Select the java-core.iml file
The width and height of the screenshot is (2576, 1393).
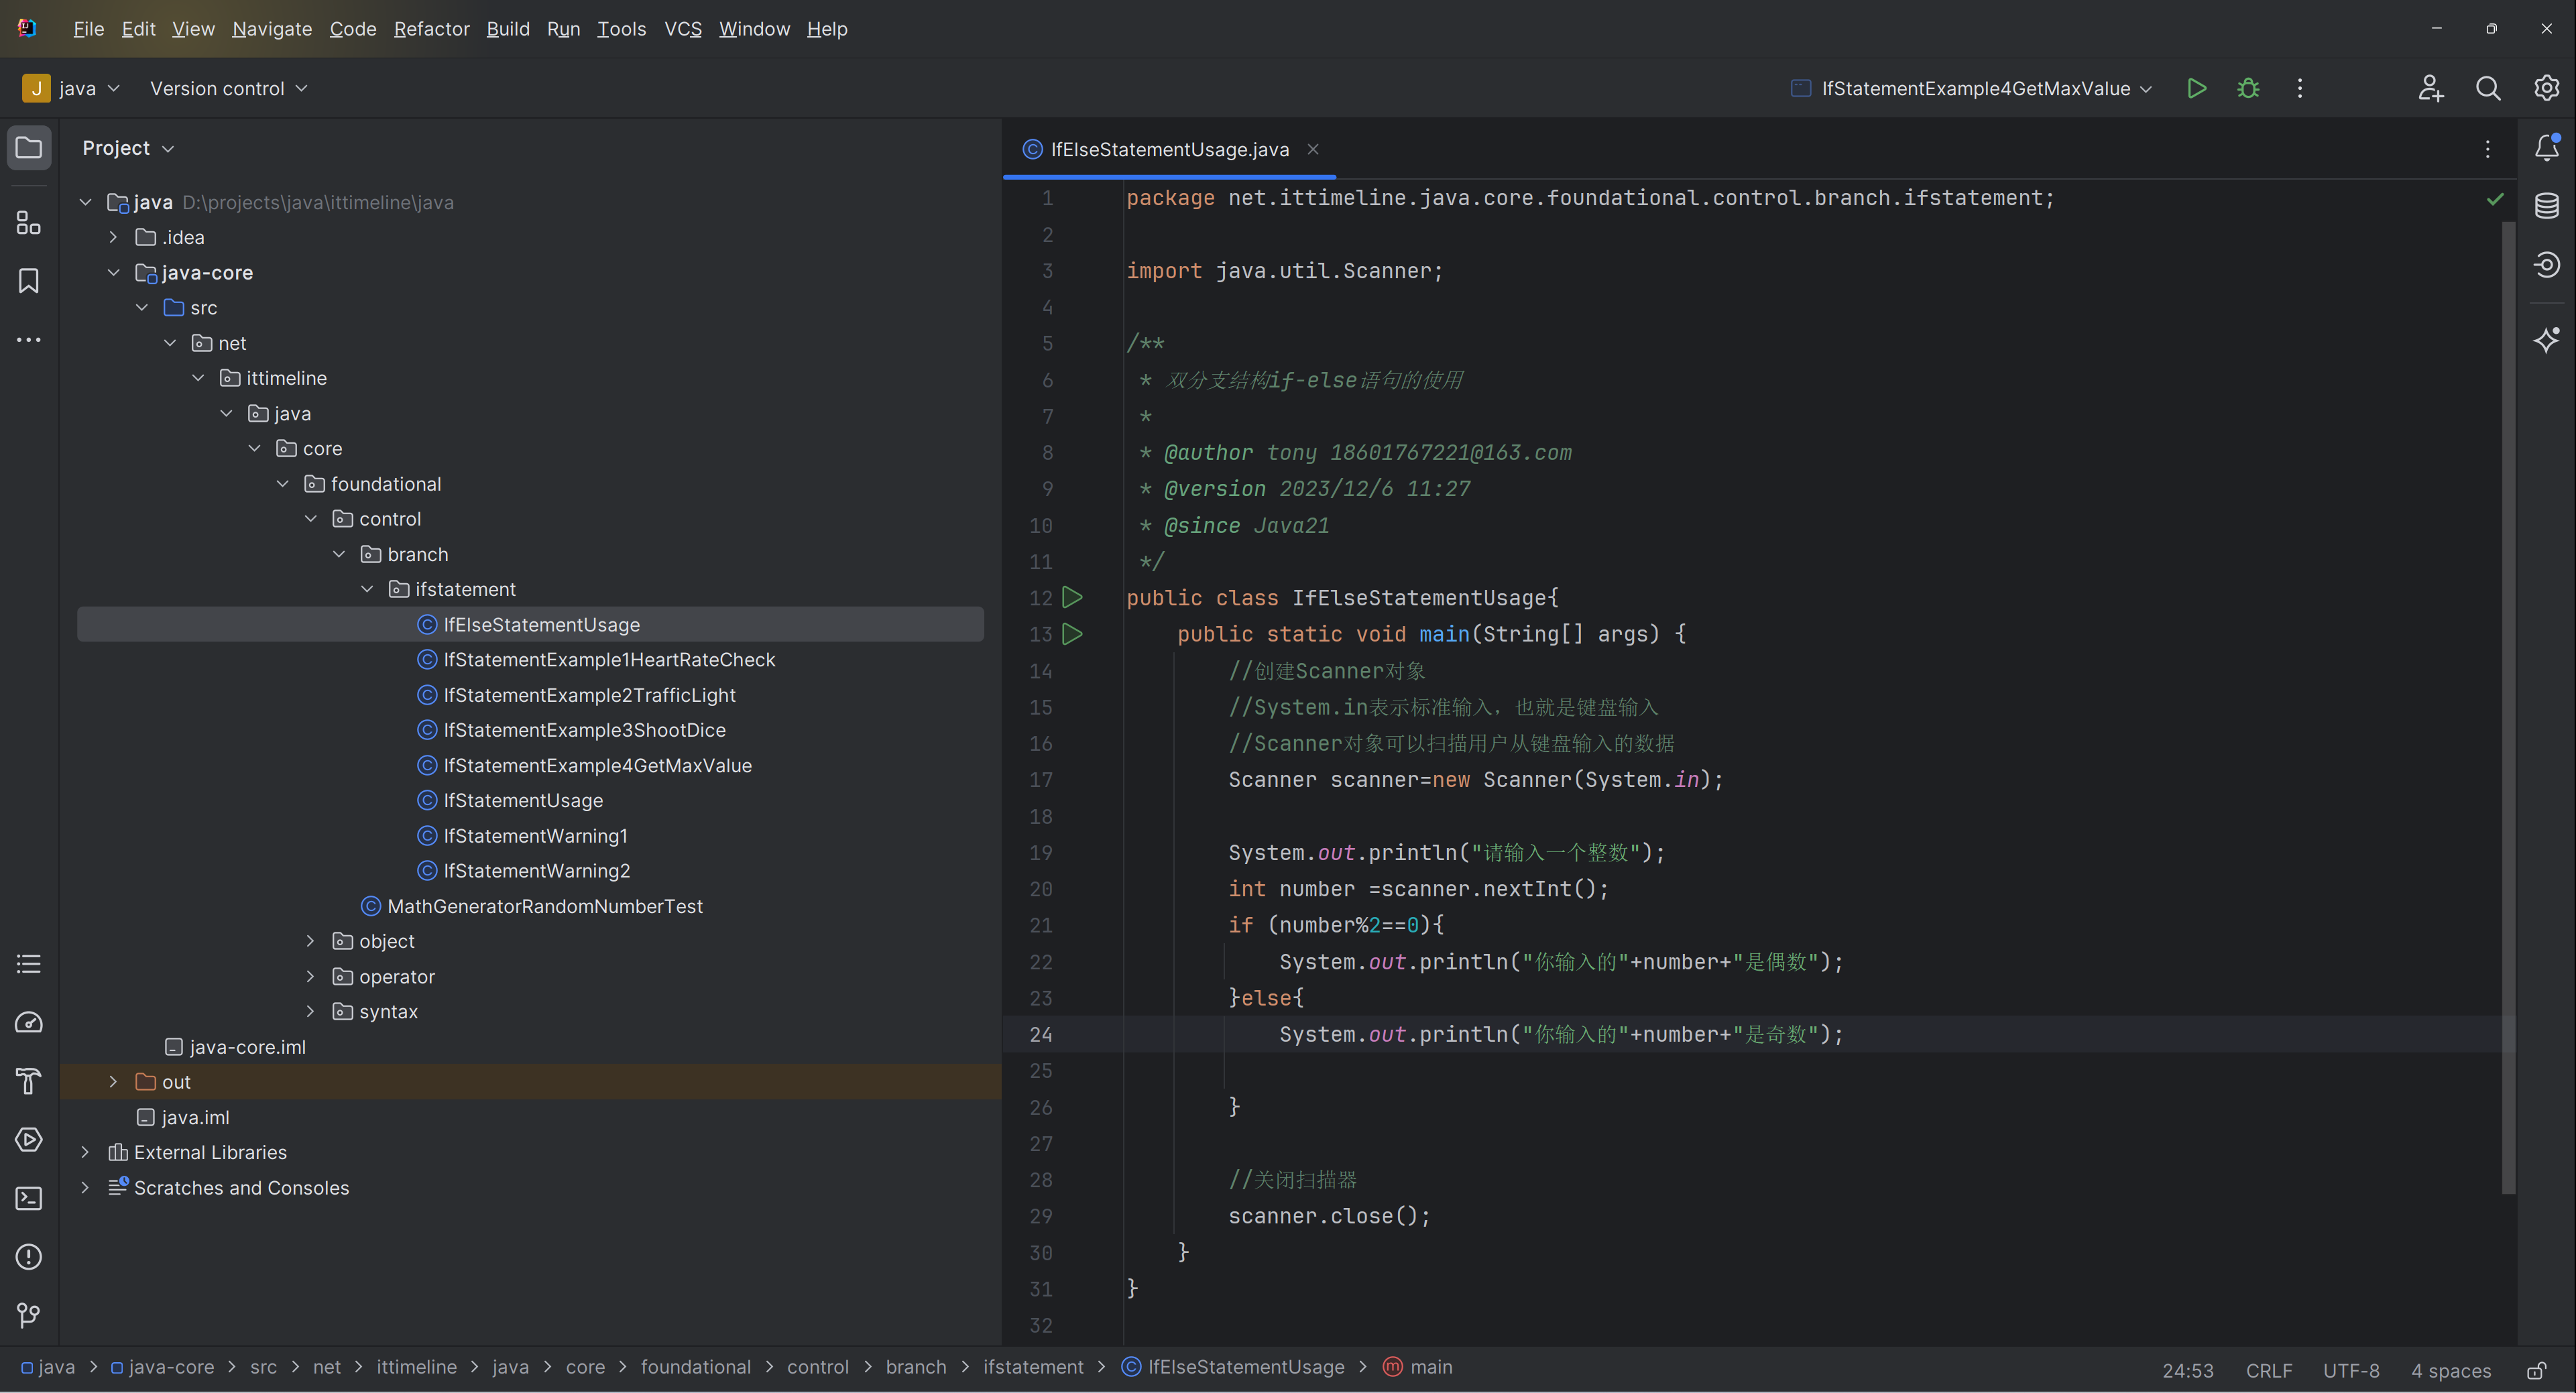coord(247,1047)
